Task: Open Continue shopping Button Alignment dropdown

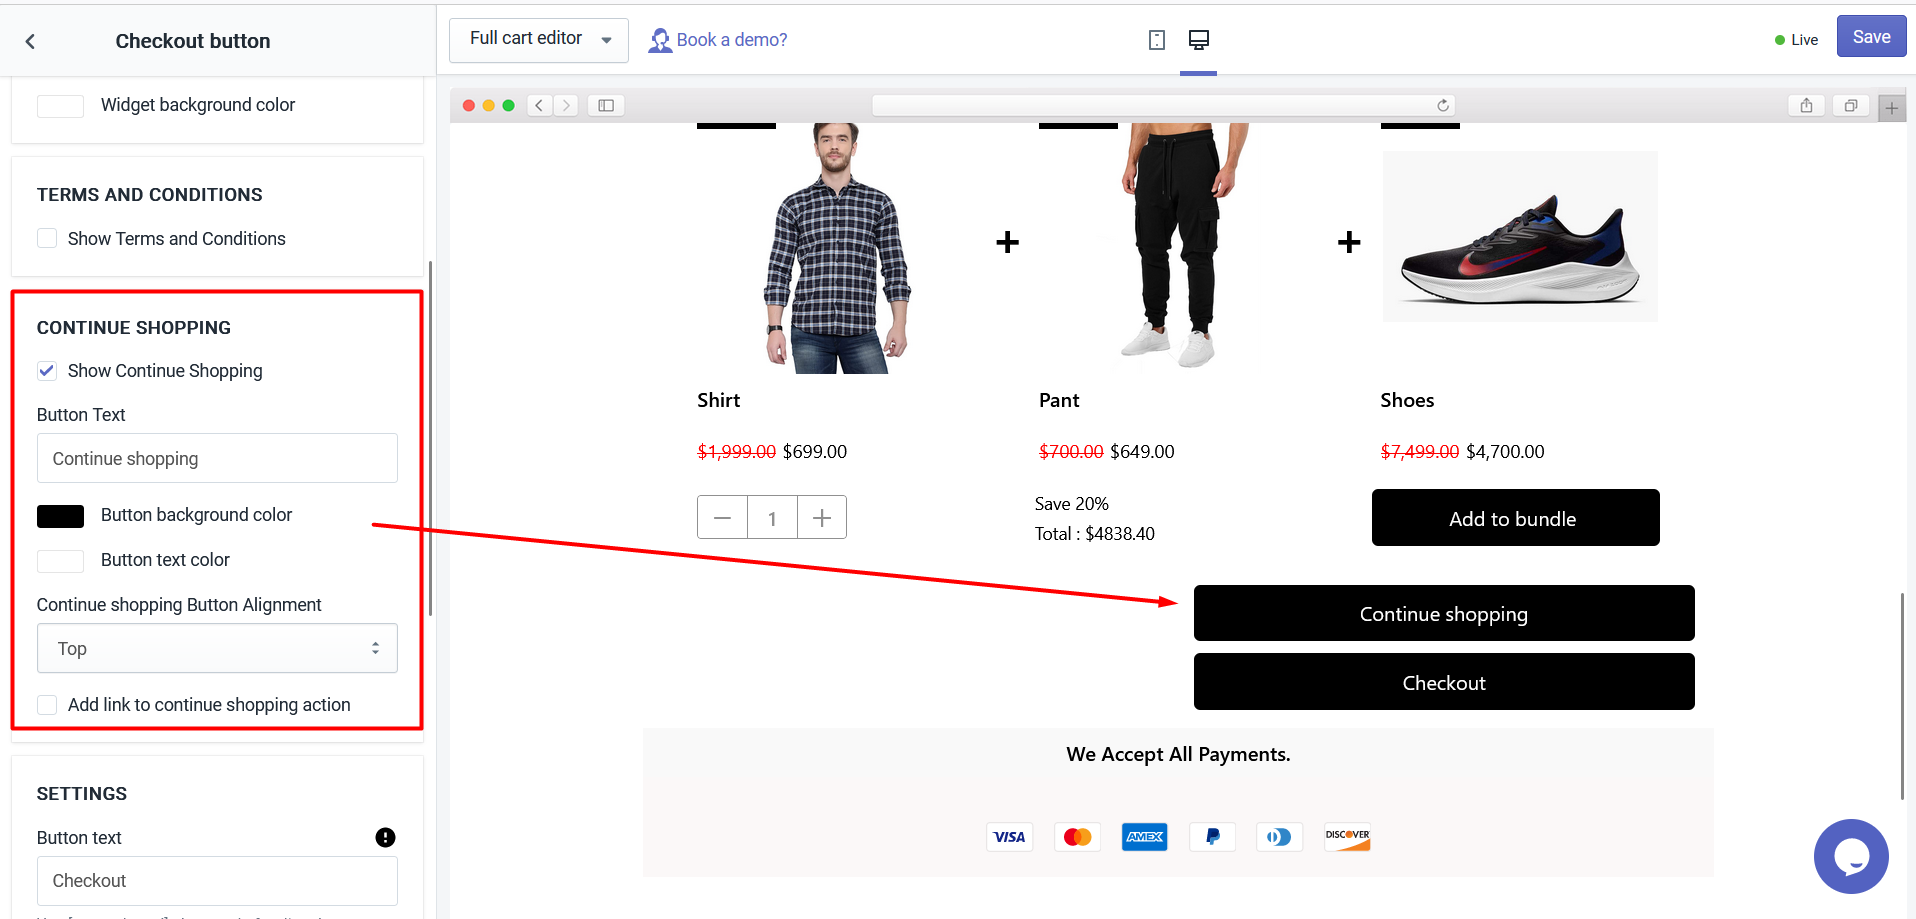Action: [217, 649]
